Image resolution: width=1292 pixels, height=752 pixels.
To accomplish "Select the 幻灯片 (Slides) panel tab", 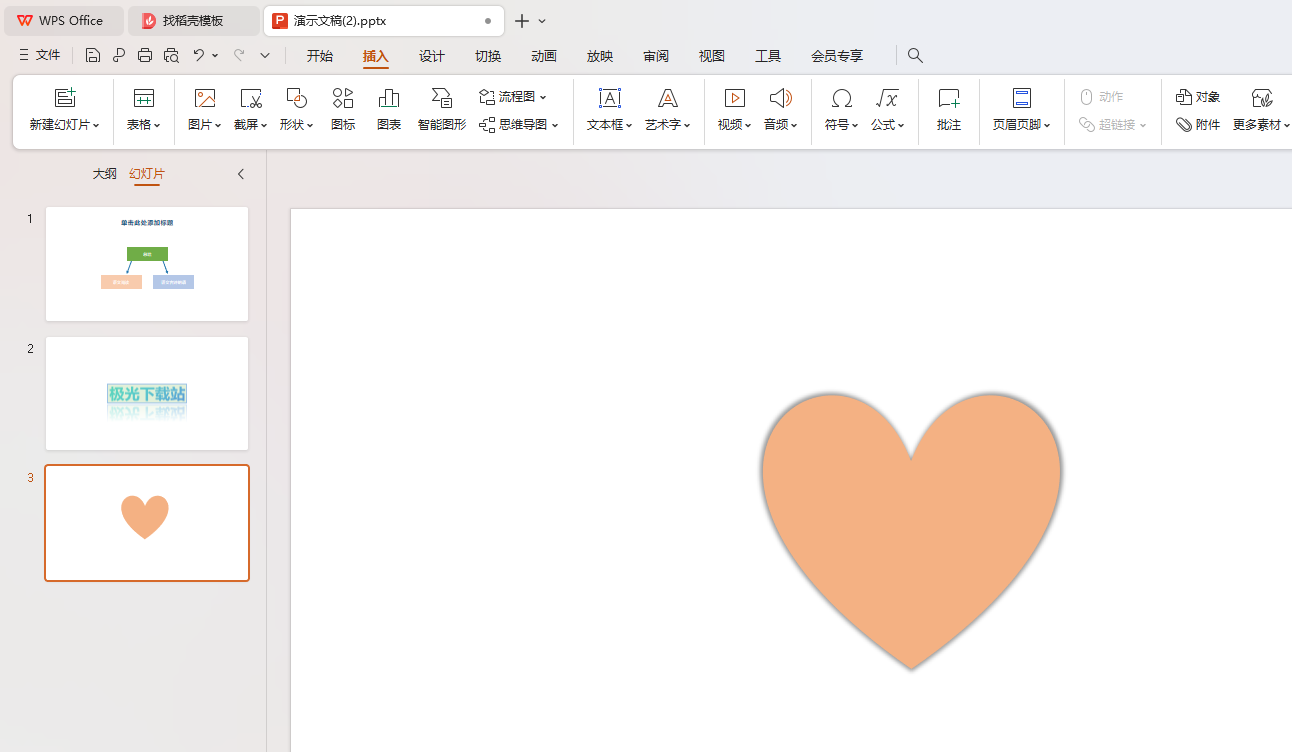I will point(147,174).
